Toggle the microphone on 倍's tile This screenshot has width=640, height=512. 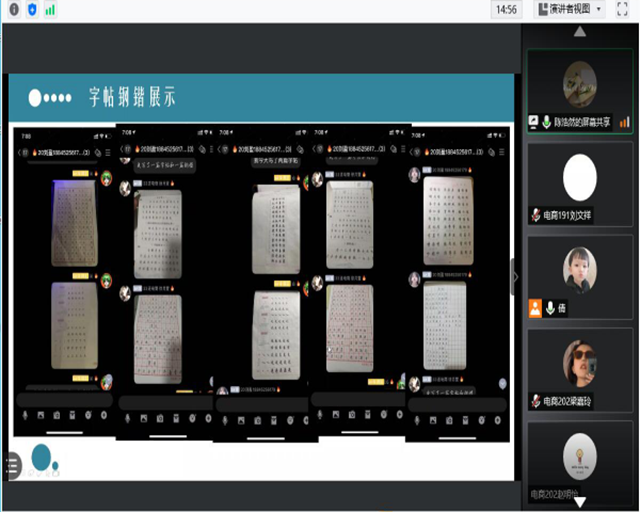548,308
